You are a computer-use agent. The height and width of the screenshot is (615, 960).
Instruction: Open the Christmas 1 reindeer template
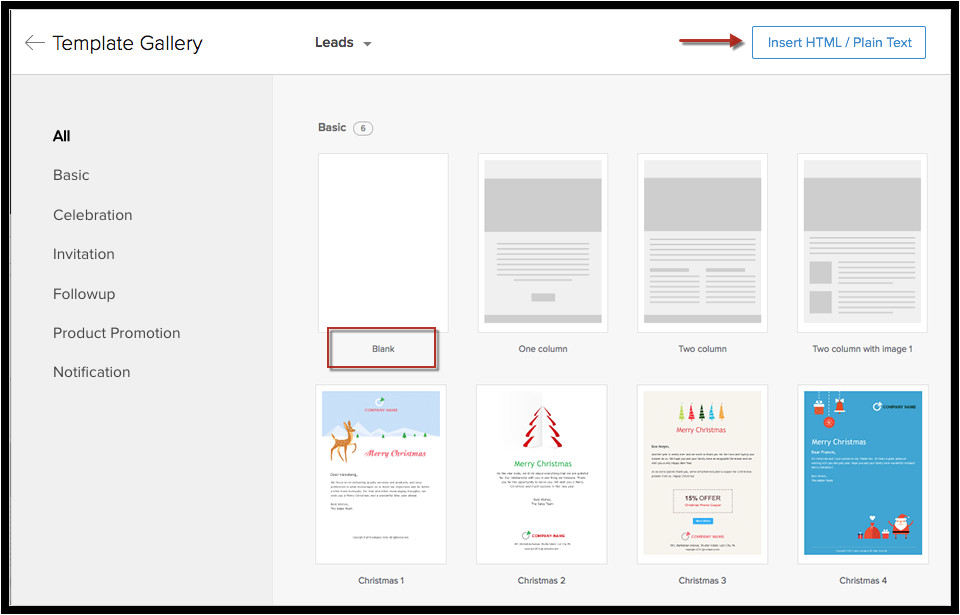coord(381,474)
